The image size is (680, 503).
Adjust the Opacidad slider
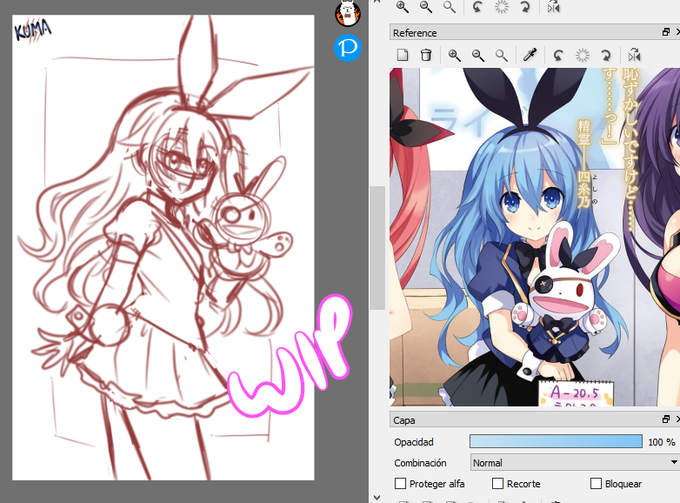(556, 441)
